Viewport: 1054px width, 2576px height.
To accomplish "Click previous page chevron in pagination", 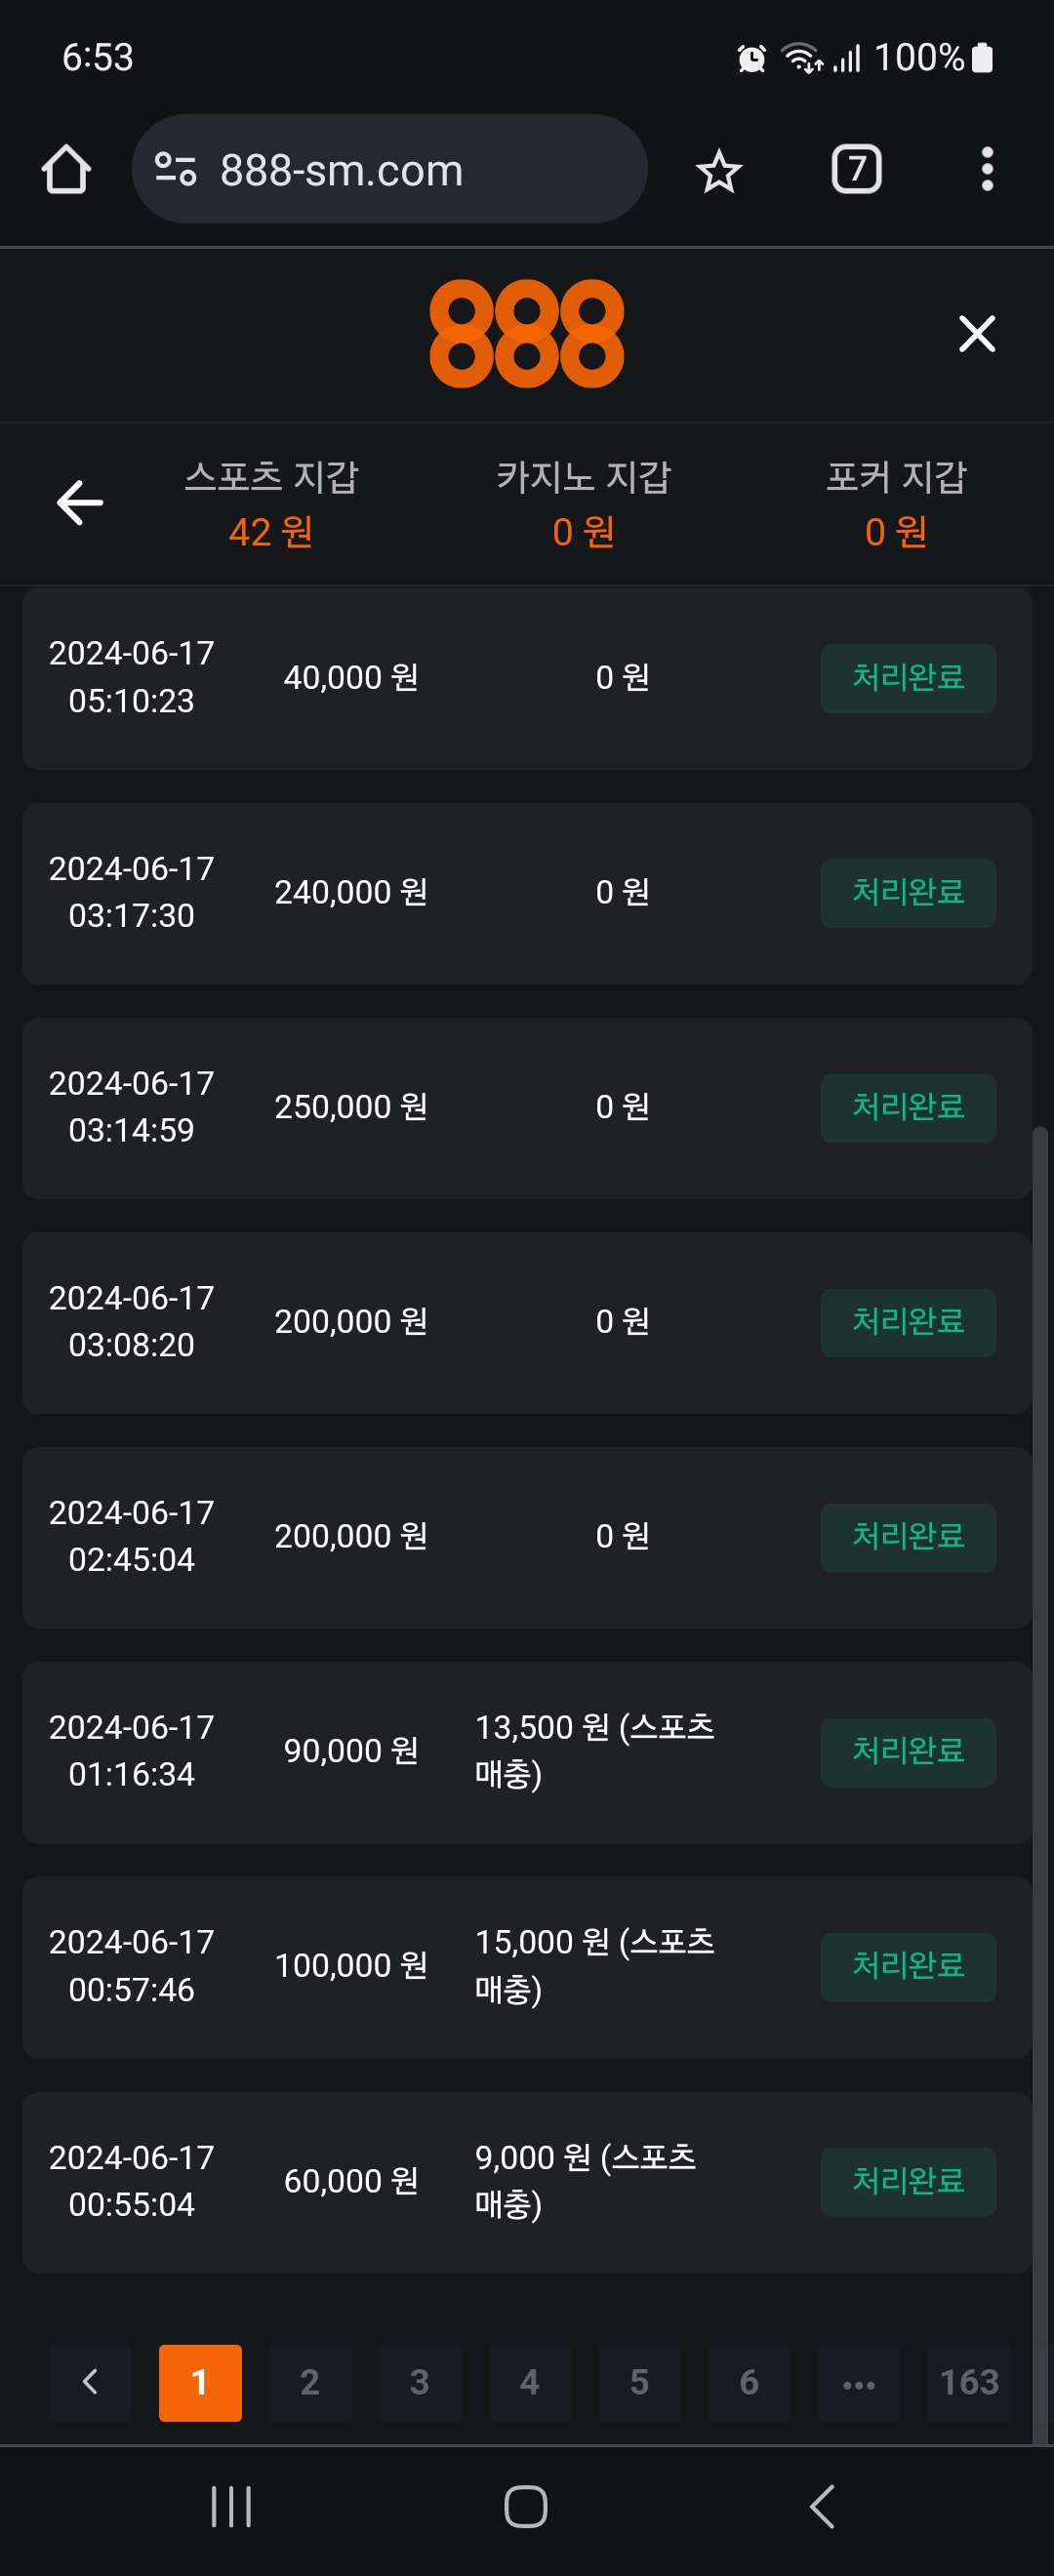I will click(x=90, y=2382).
